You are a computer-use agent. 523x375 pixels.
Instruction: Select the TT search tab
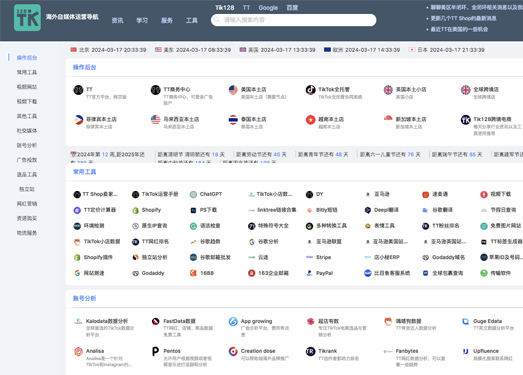pyautogui.click(x=246, y=8)
